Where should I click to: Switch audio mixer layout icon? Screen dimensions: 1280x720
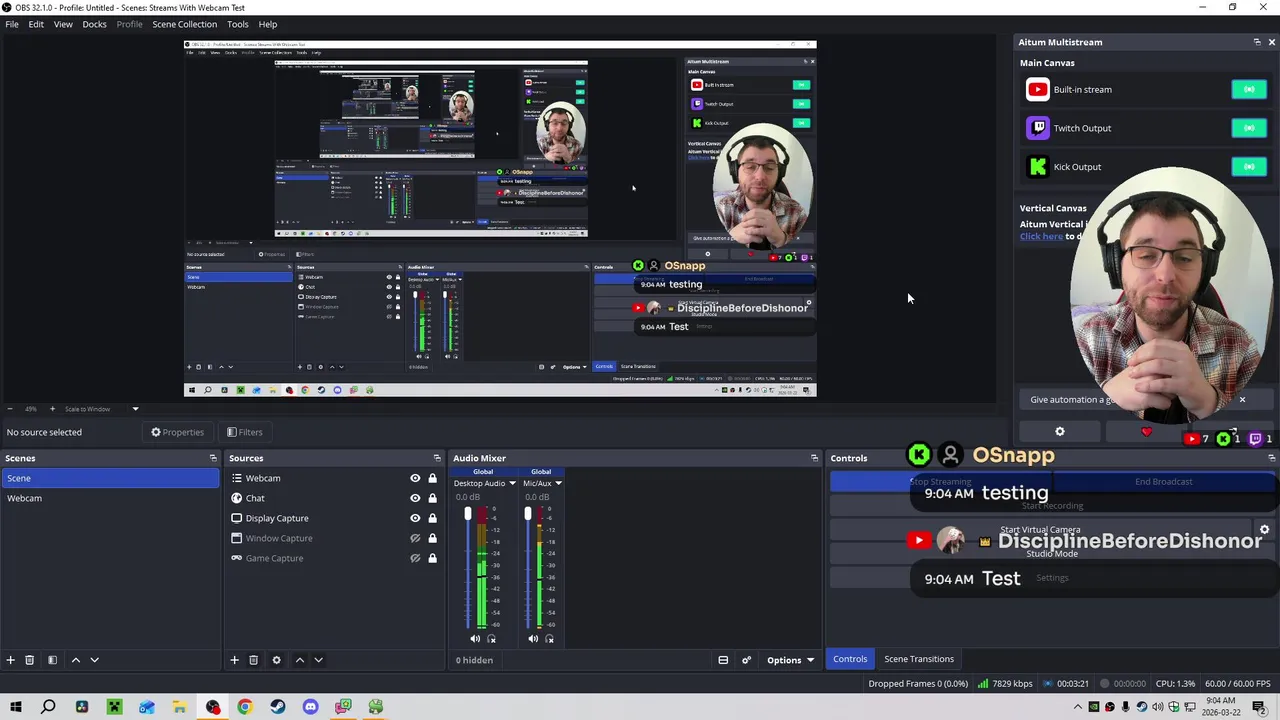(x=723, y=660)
